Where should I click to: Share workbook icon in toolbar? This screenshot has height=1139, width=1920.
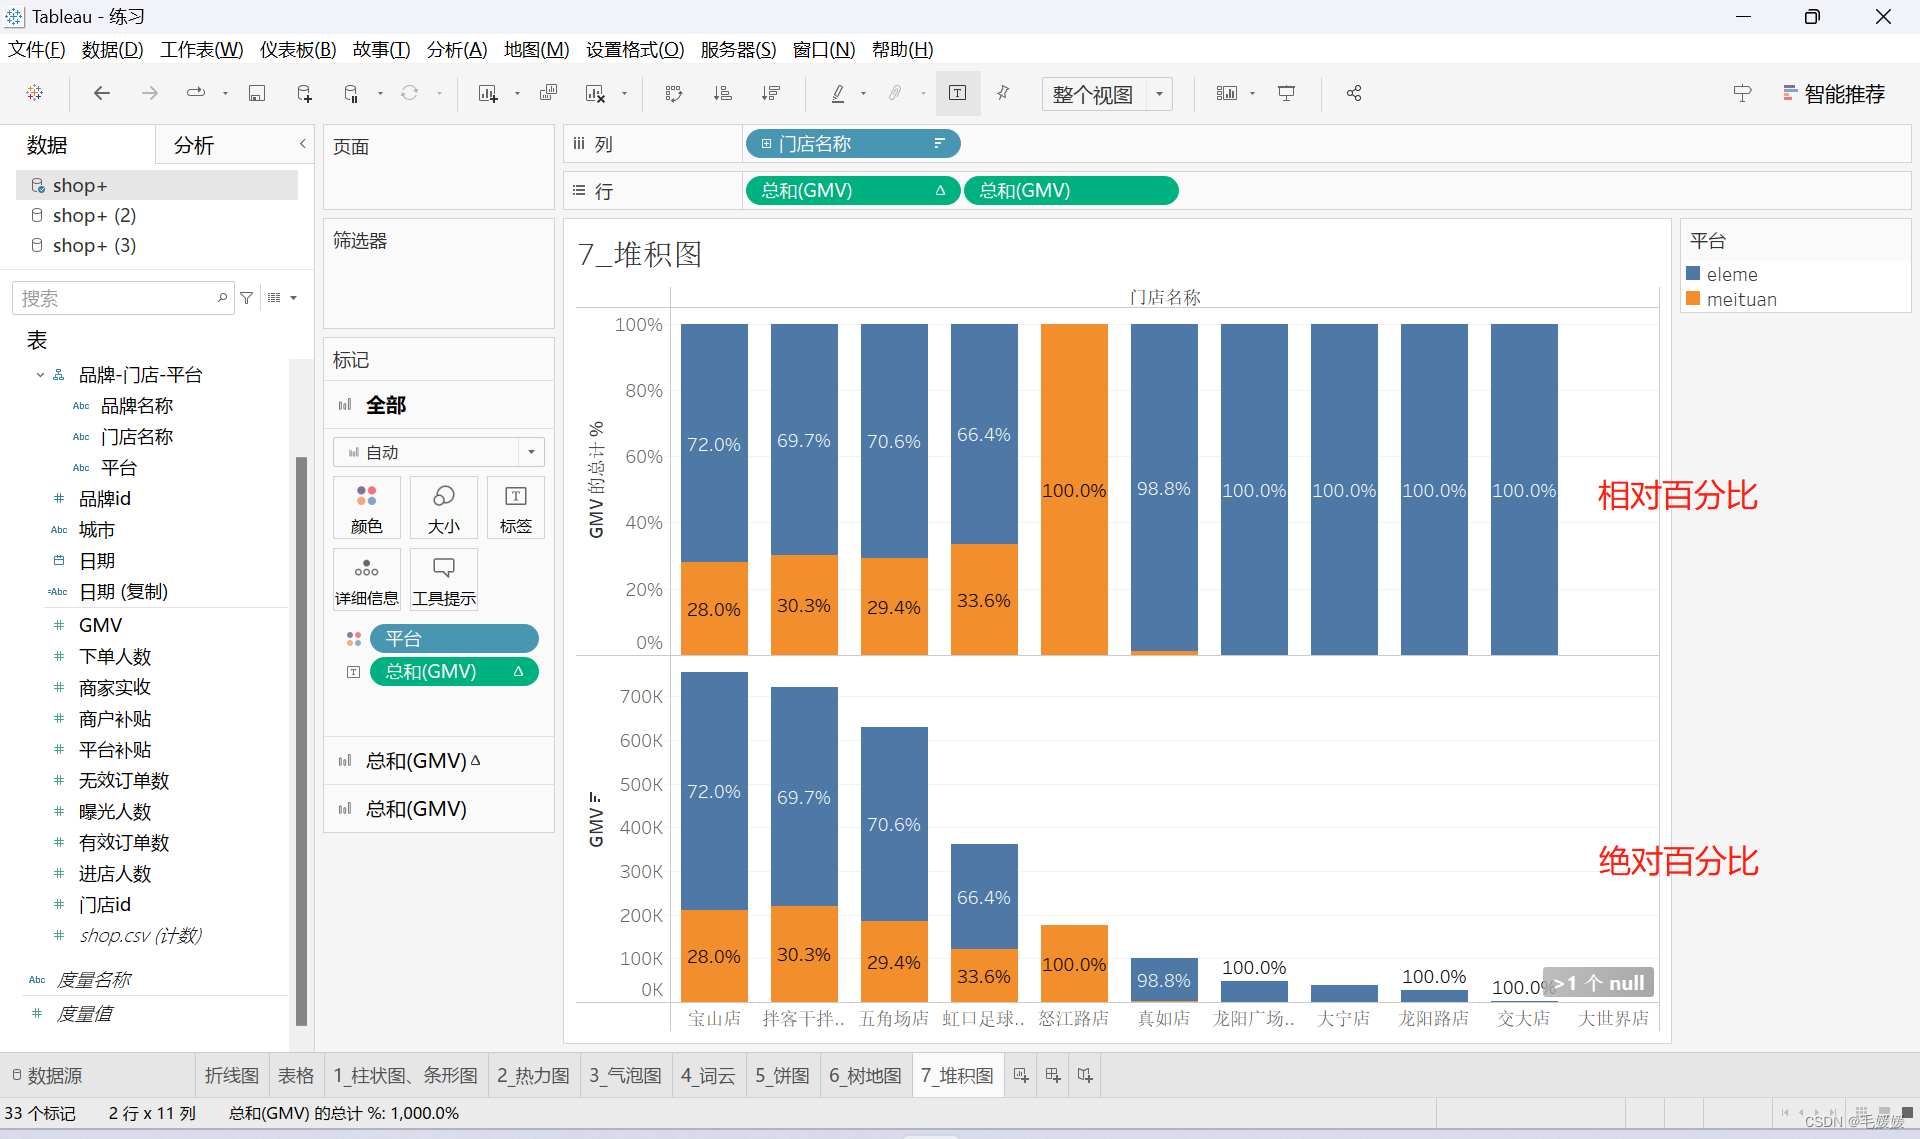(1354, 93)
